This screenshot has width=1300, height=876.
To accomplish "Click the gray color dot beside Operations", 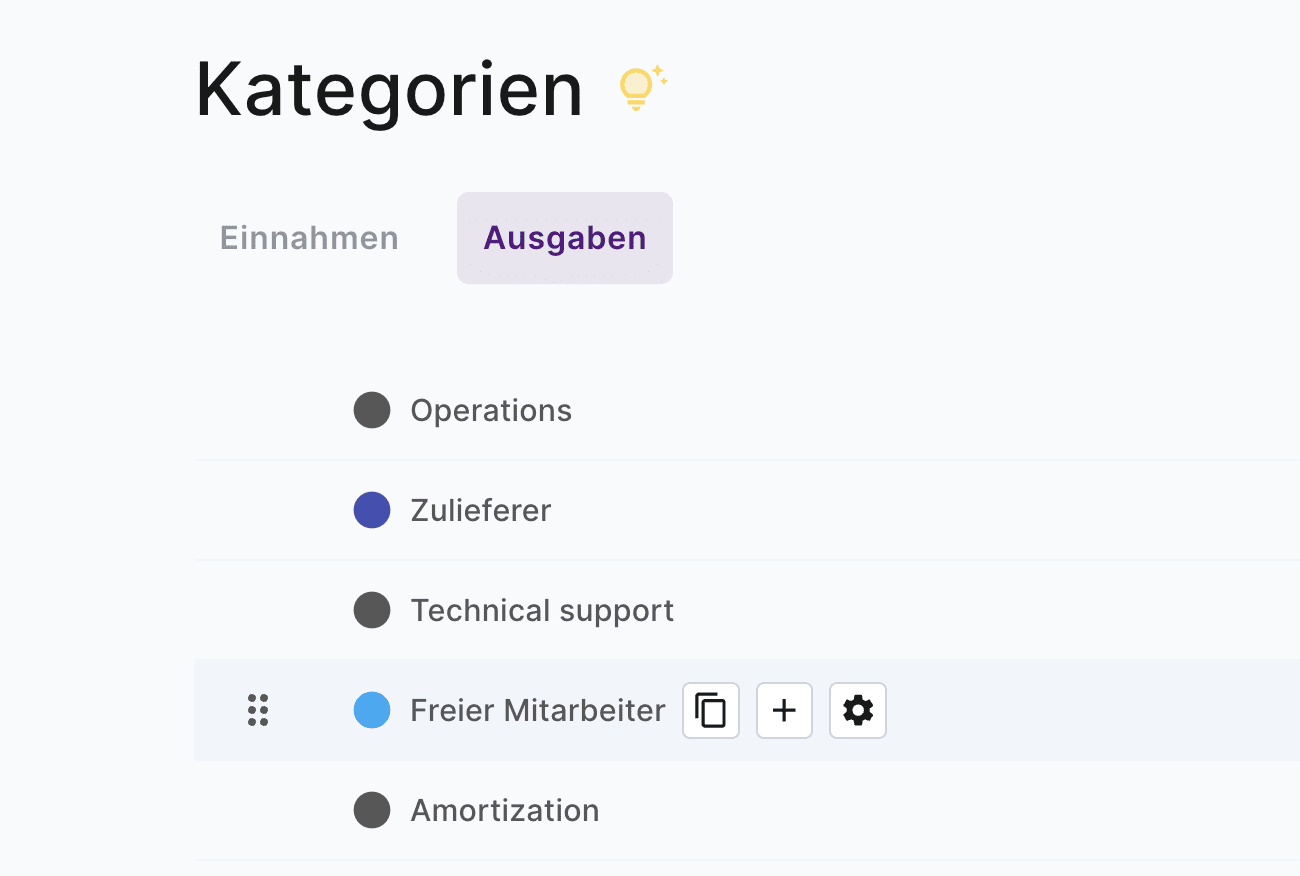I will pyautogui.click(x=372, y=410).
